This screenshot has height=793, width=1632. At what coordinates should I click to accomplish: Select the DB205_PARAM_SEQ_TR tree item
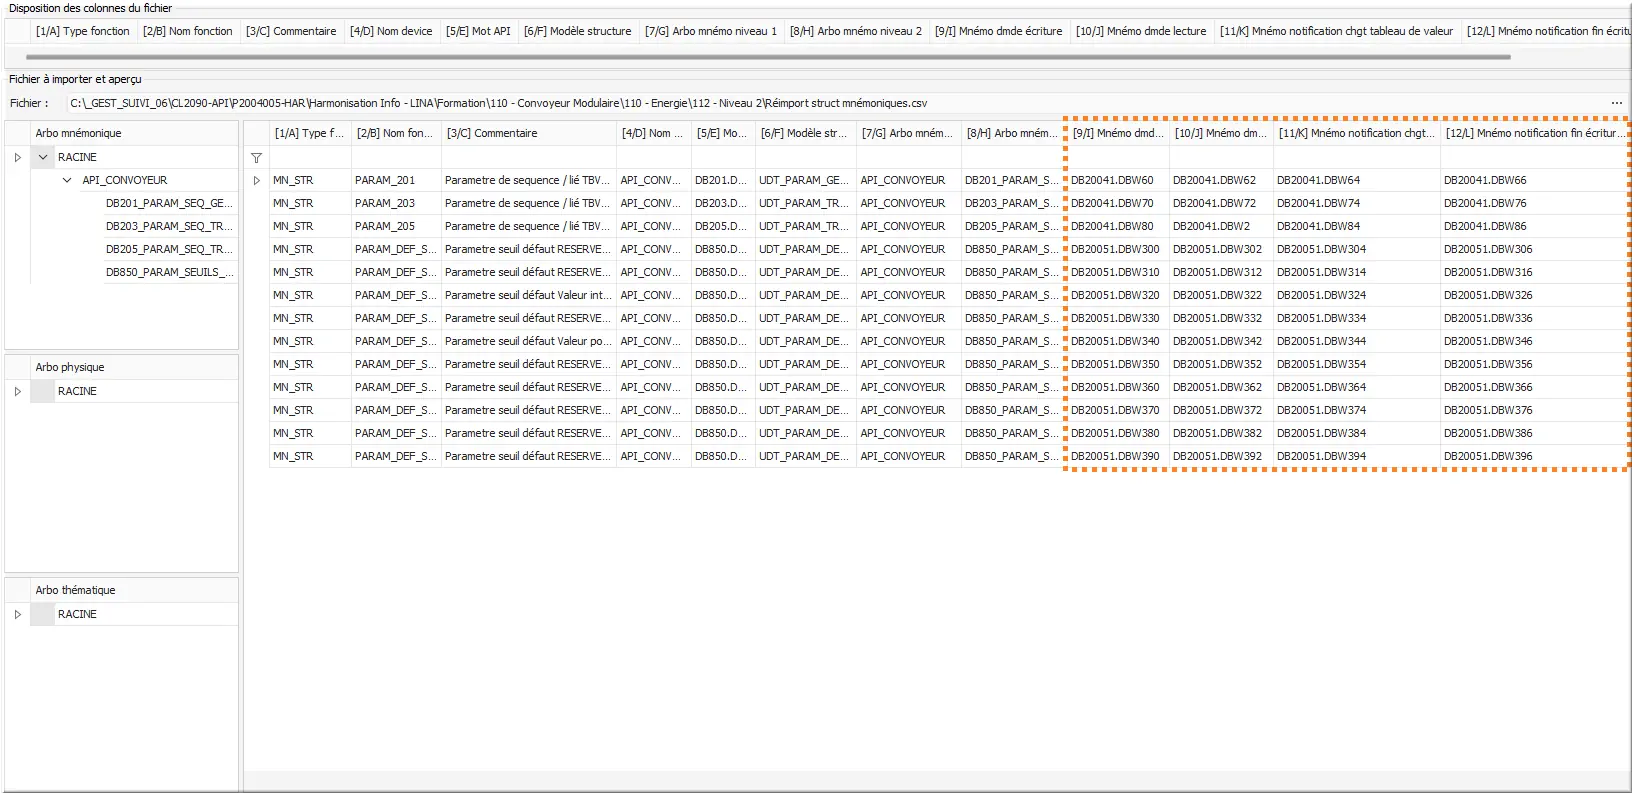(168, 249)
